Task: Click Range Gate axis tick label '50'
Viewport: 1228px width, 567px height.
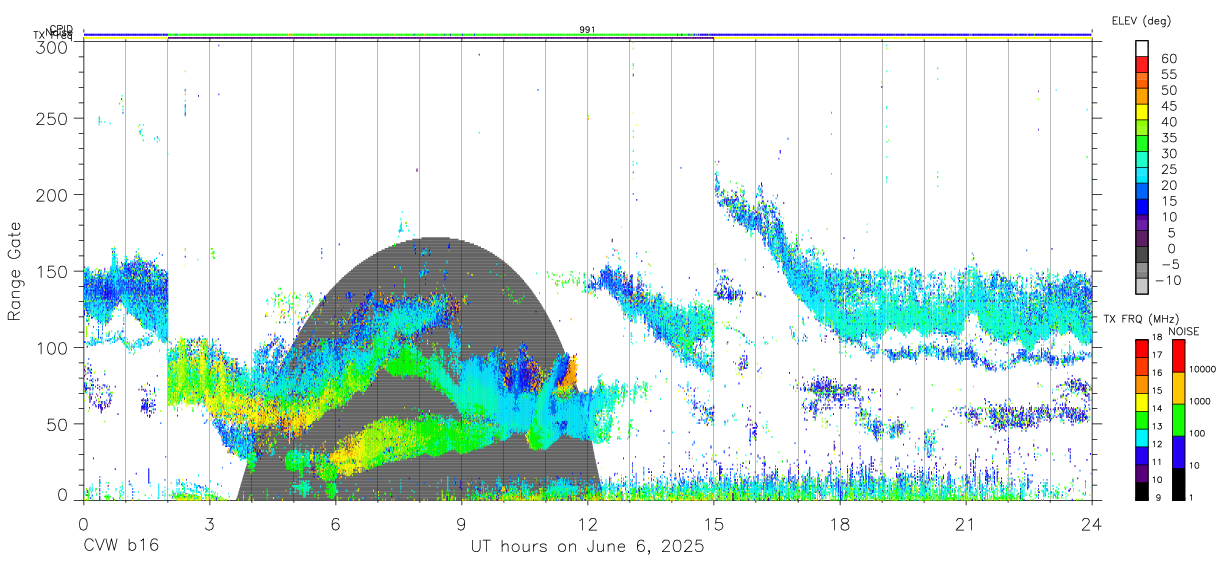Action: (x=57, y=423)
